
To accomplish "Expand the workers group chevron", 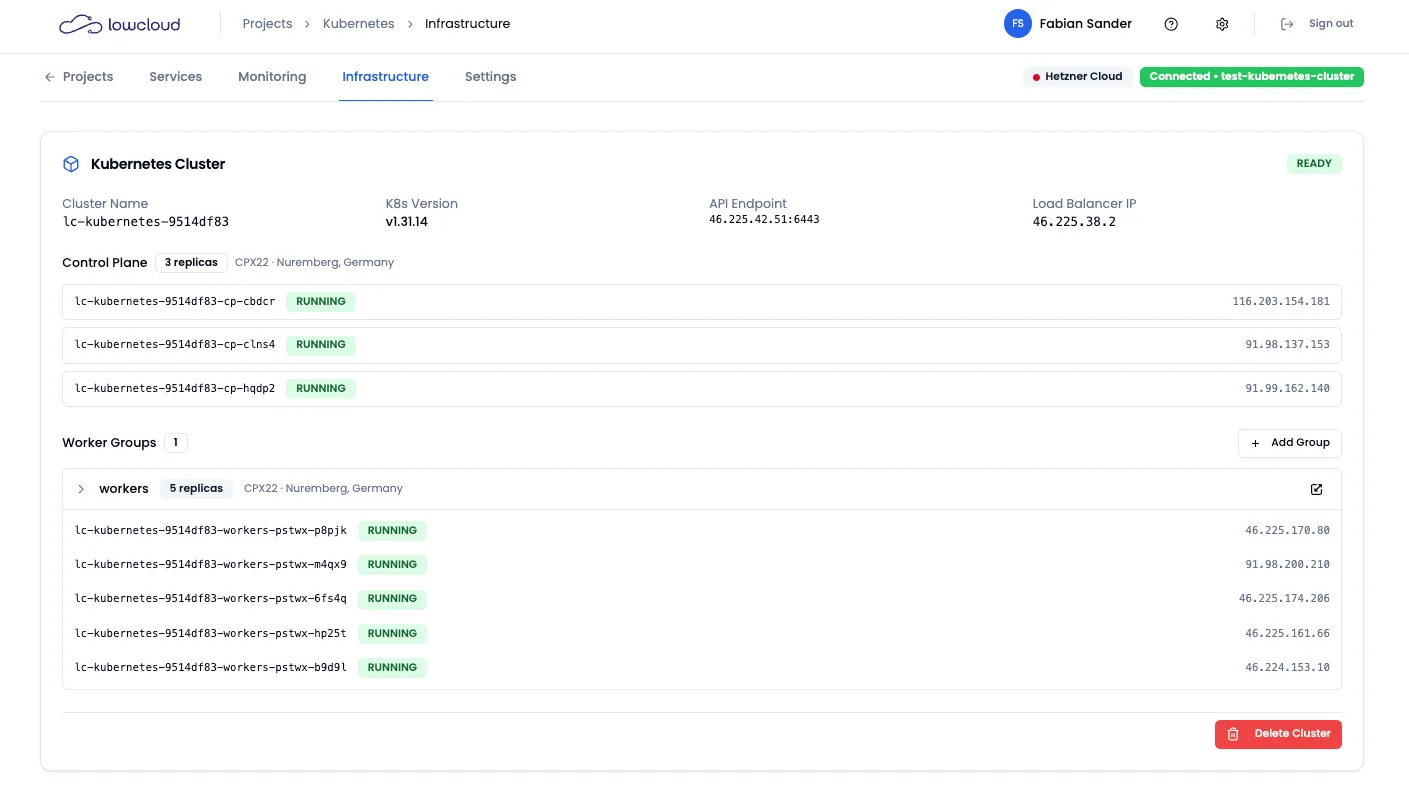I will pyautogui.click(x=81, y=489).
